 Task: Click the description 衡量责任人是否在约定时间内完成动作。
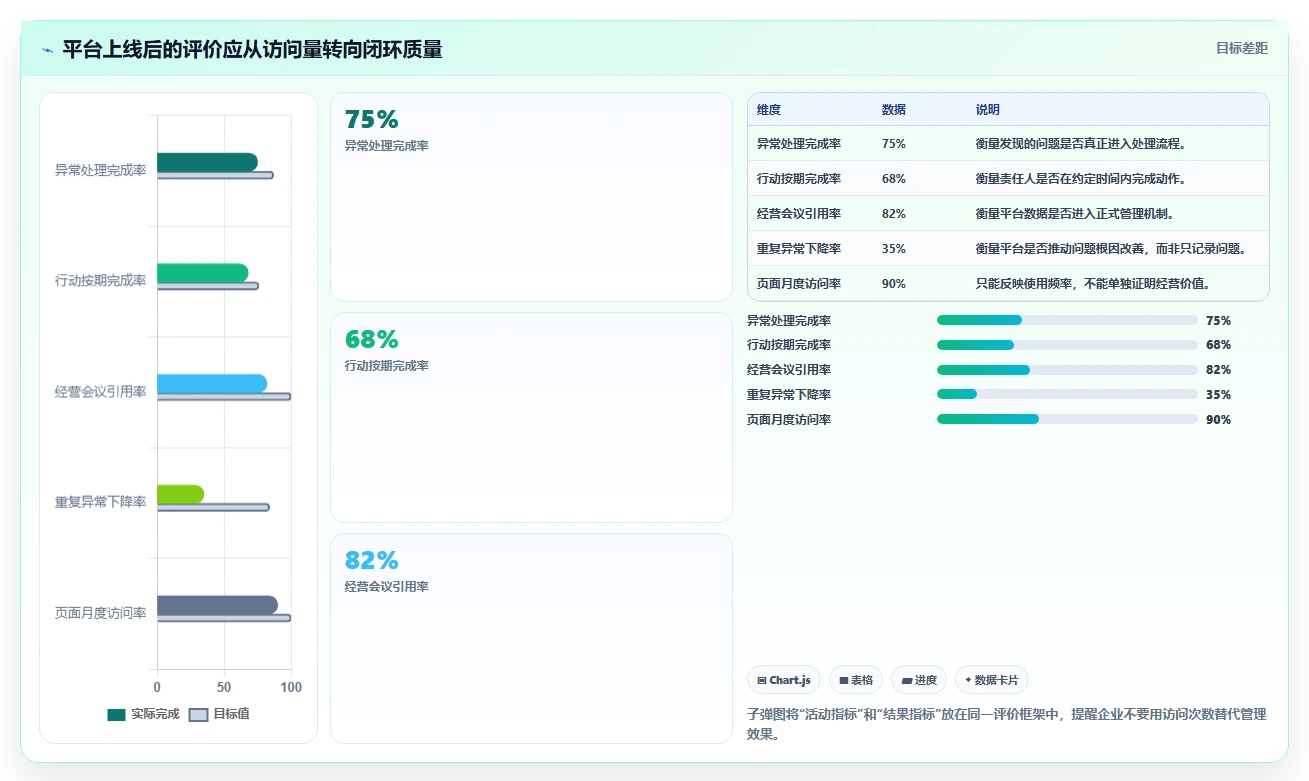[x=1082, y=179]
